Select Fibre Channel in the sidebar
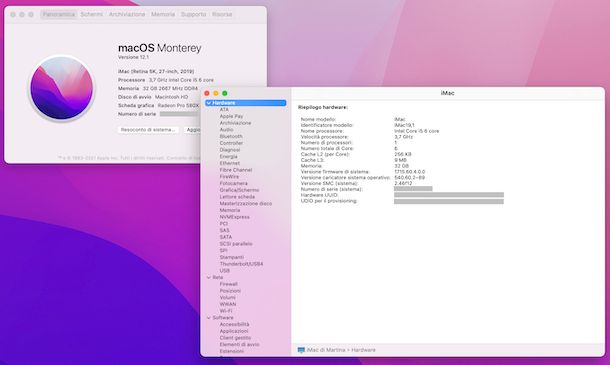Image resolution: width=610 pixels, height=365 pixels. point(236,170)
